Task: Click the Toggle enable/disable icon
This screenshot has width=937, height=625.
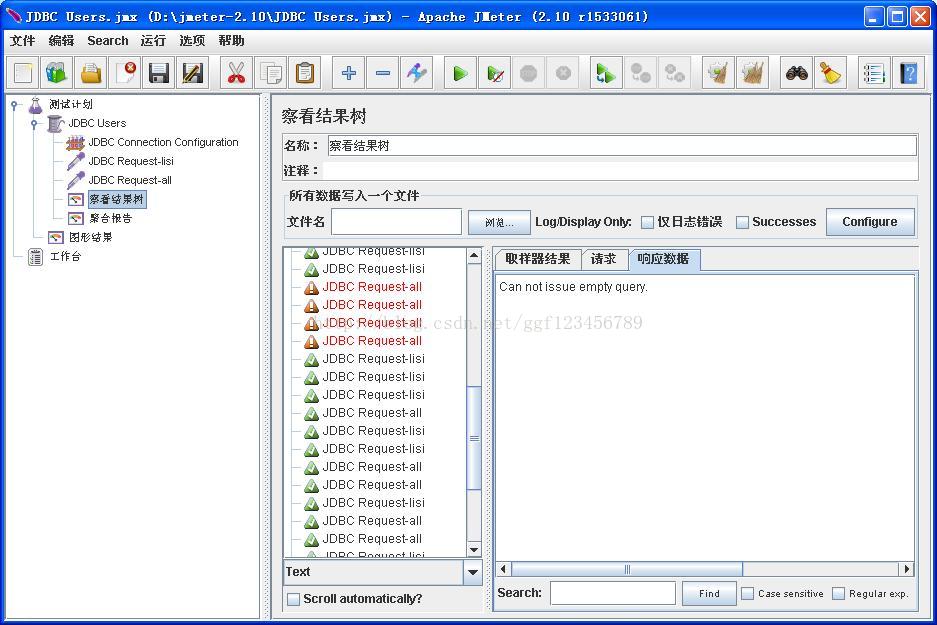Action: [417, 73]
